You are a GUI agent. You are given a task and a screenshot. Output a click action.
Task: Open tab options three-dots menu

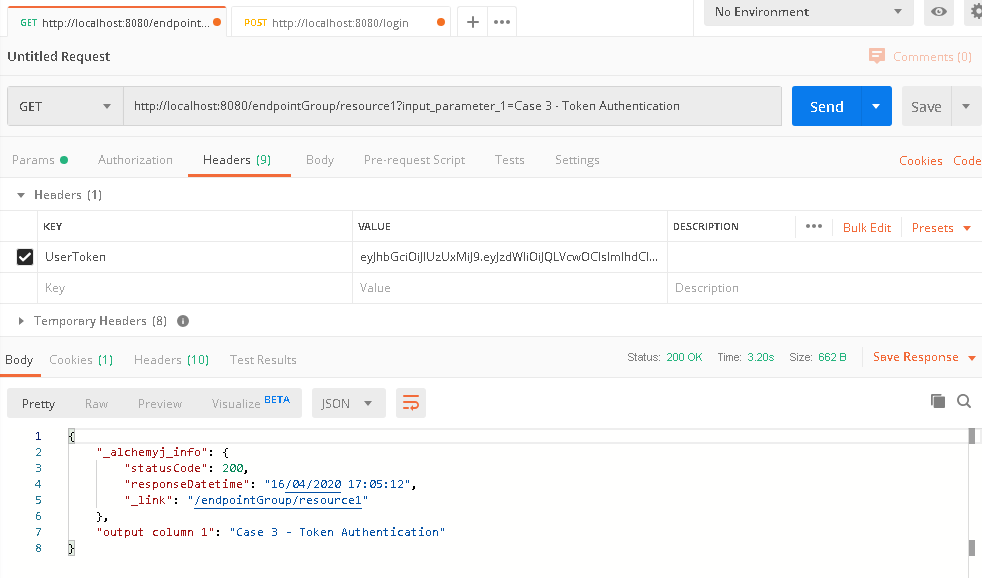[502, 22]
